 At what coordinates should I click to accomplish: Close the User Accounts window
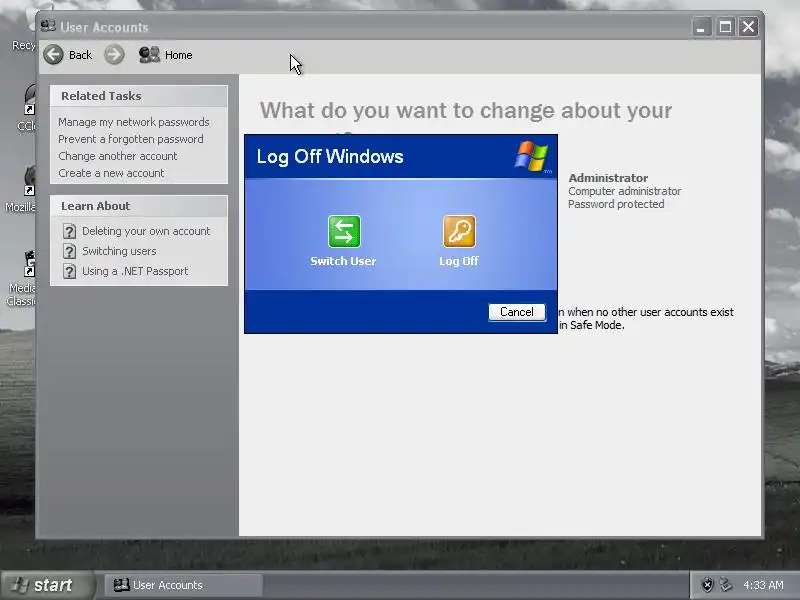pos(748,27)
